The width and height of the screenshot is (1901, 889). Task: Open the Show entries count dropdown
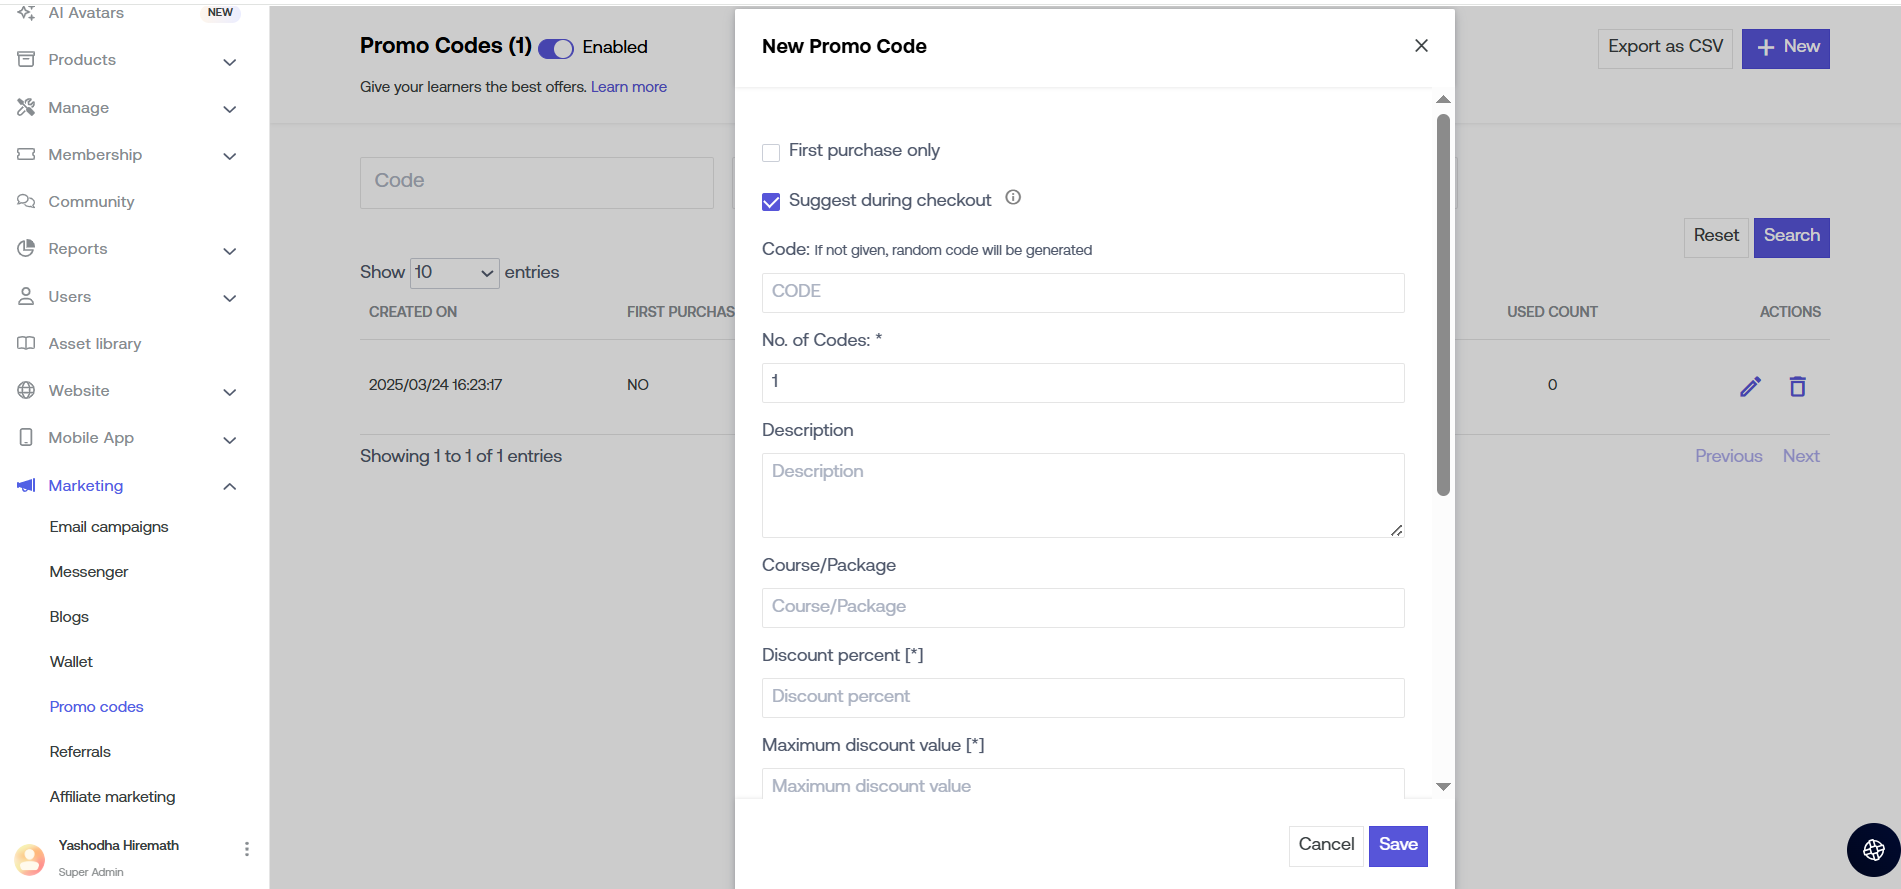coord(455,273)
